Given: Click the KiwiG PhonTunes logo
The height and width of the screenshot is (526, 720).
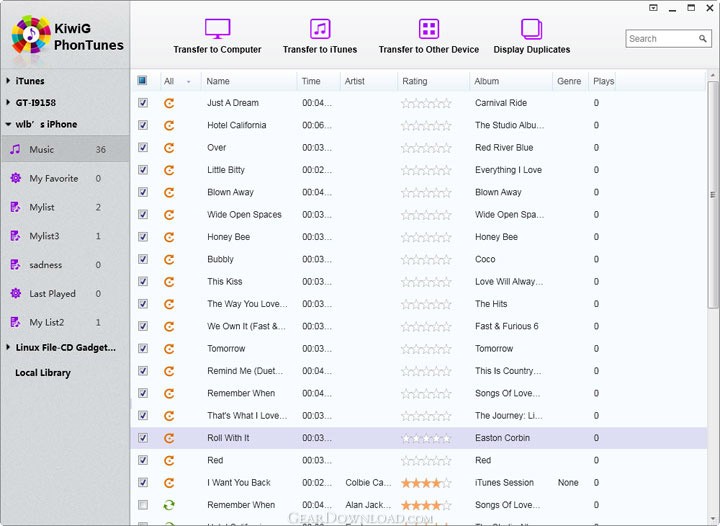Looking at the screenshot, I should 31,34.
